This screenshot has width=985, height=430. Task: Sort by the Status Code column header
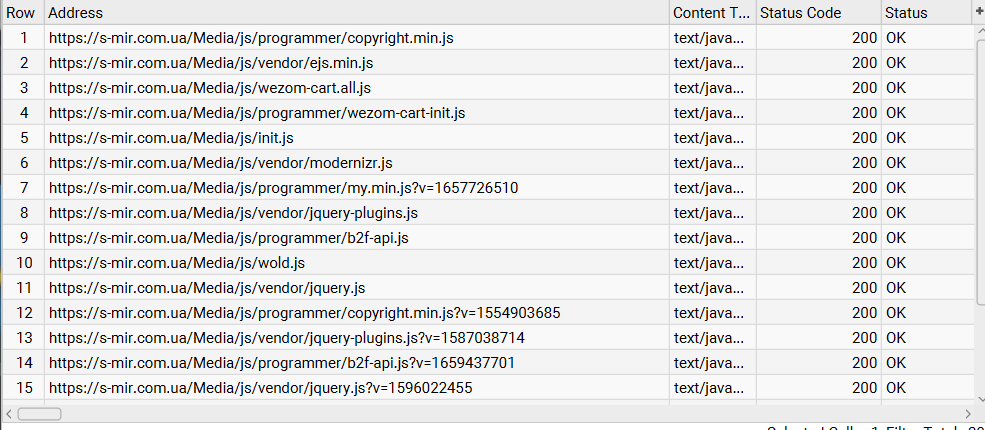[x=817, y=13]
